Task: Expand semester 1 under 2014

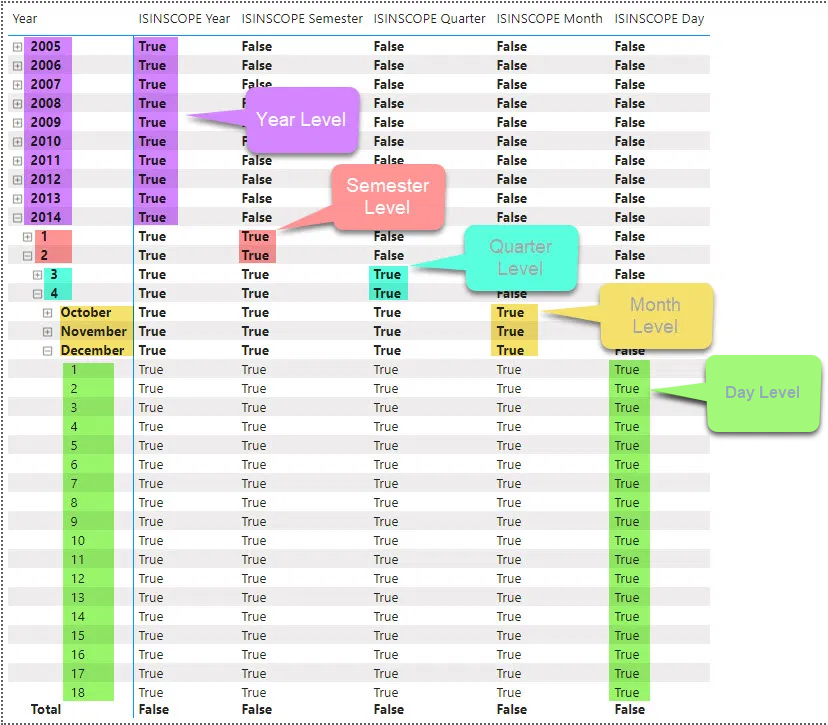Action: point(27,237)
